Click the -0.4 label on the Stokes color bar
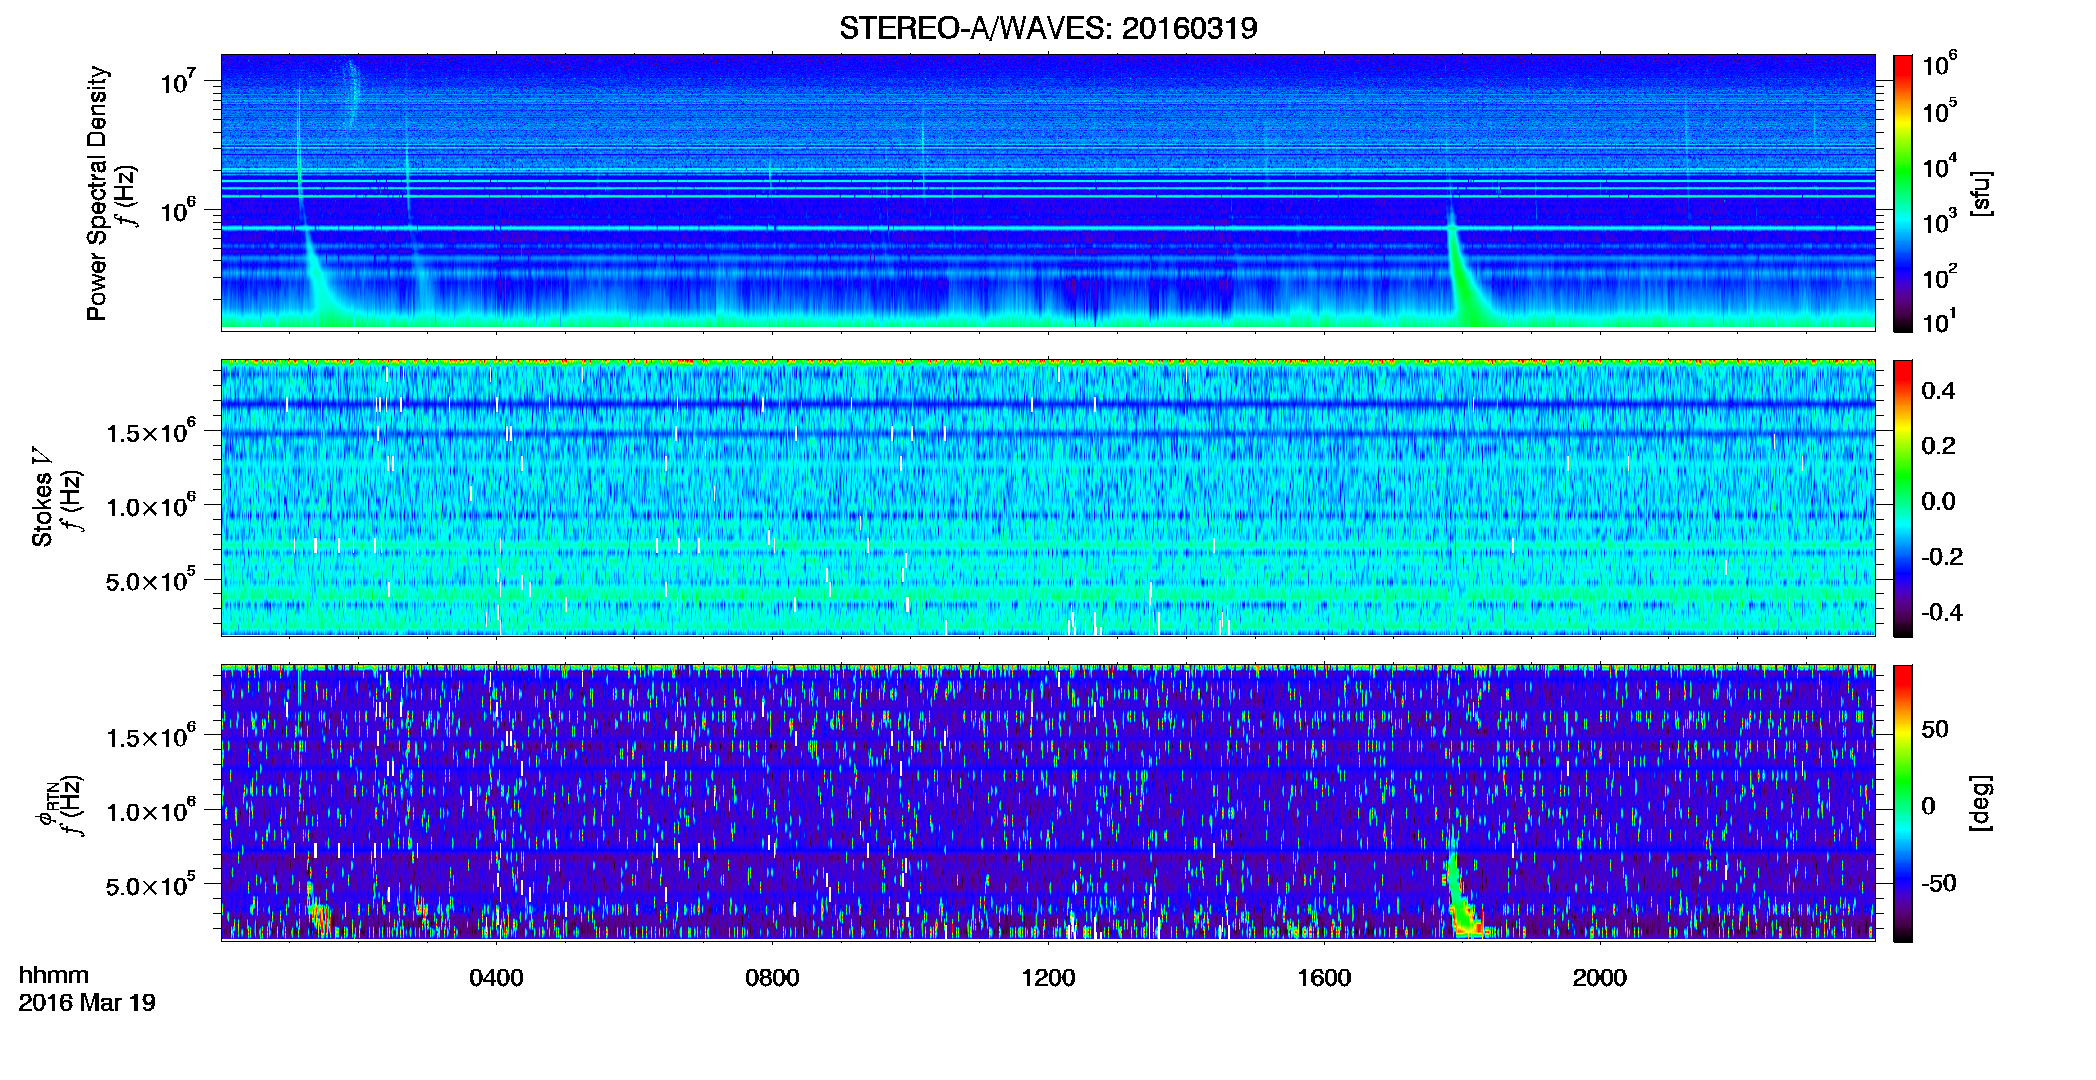 [1942, 612]
